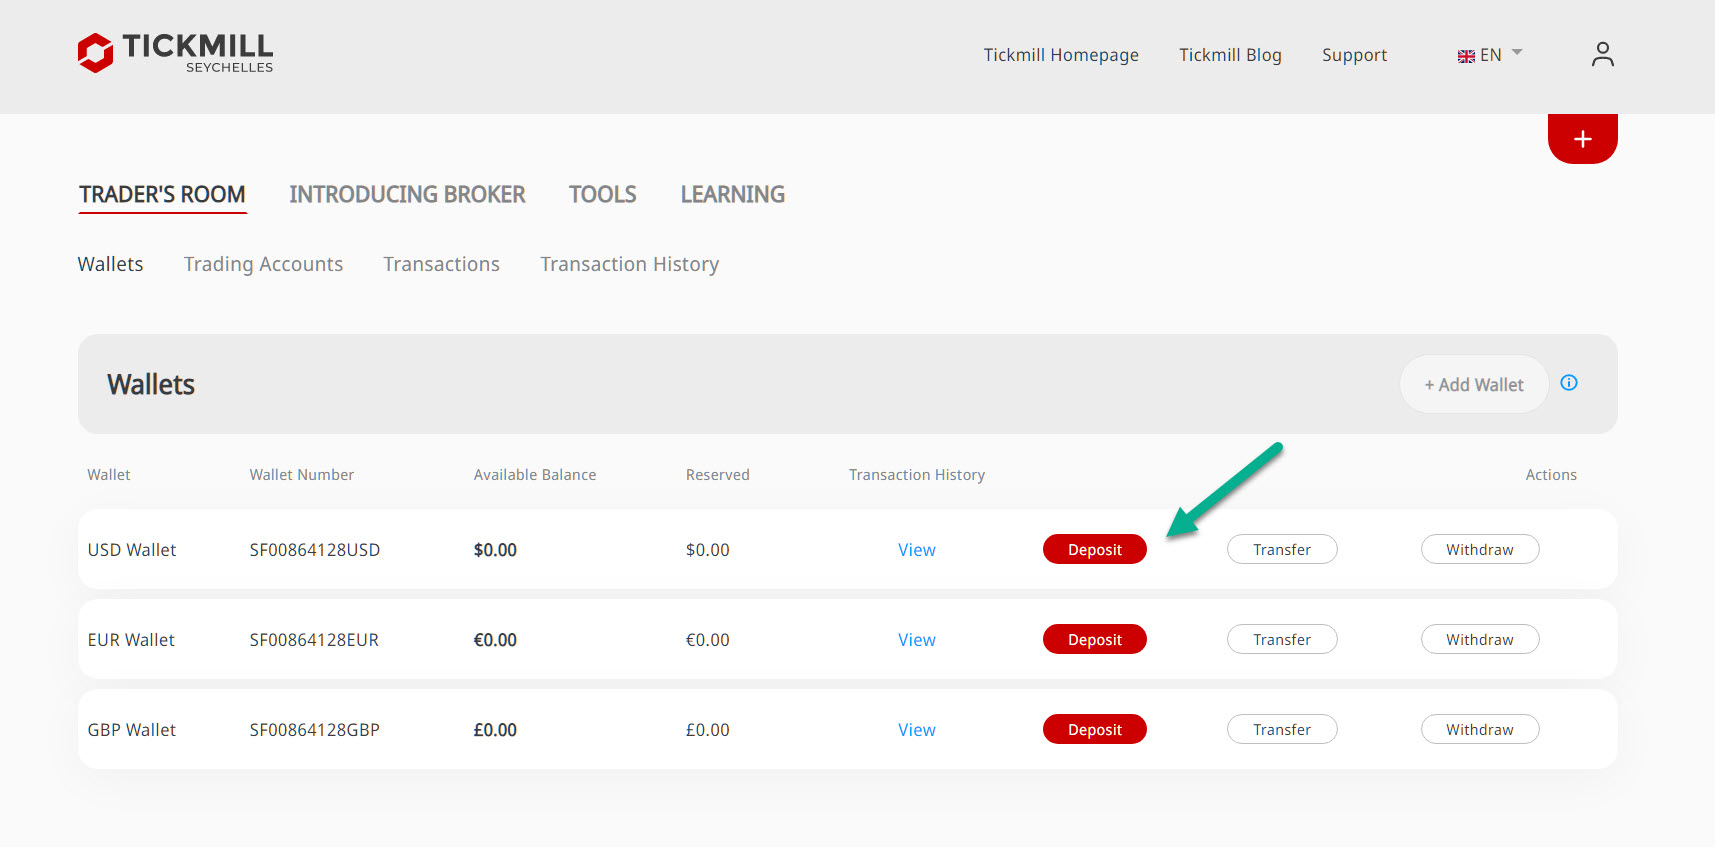View transaction history for USD Wallet
Screen dimensions: 1715x847
[x=917, y=550]
